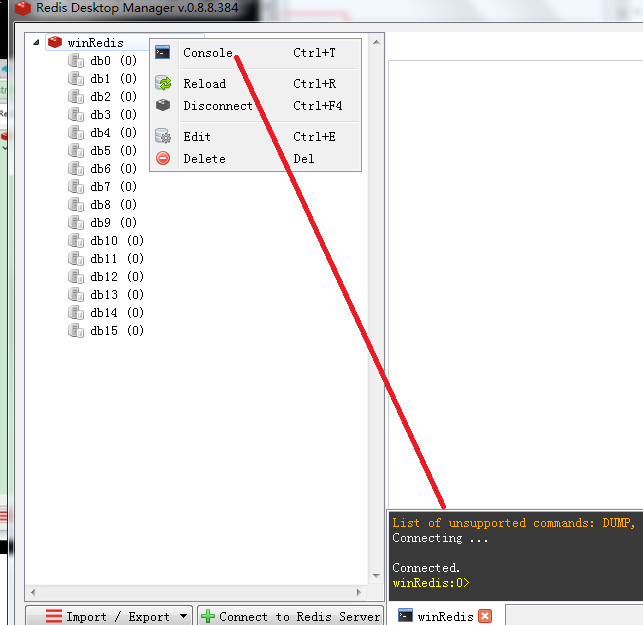Click the green plus connect icon

tap(208, 616)
